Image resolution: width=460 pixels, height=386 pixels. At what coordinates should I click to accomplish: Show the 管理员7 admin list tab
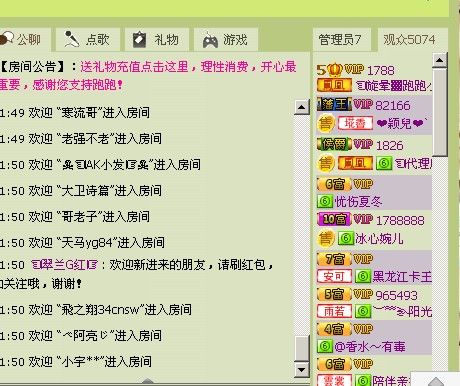click(x=341, y=39)
